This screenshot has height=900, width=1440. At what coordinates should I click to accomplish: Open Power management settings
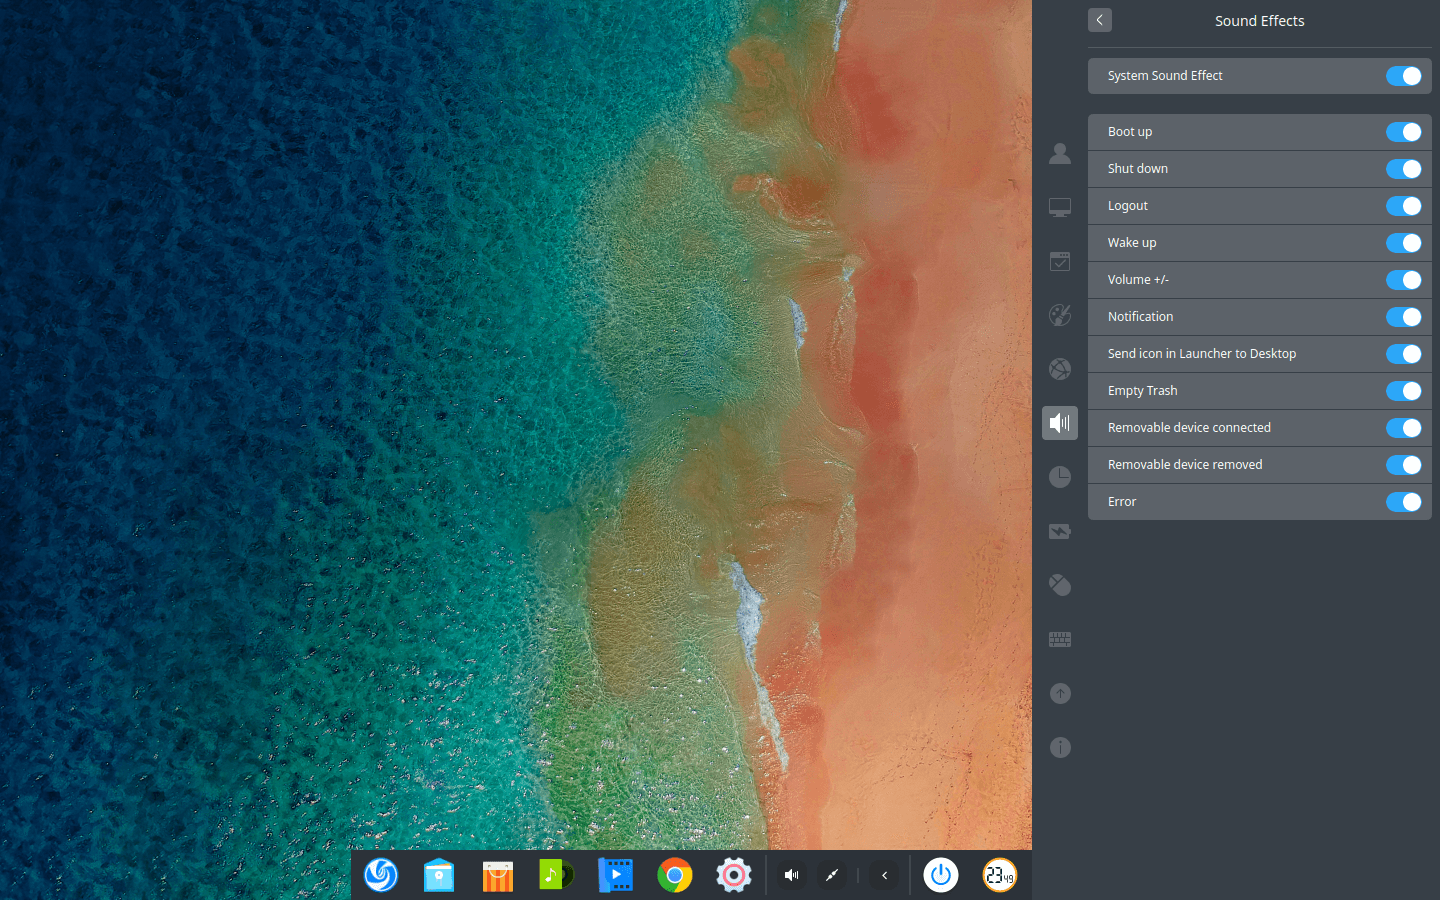pos(1060,531)
